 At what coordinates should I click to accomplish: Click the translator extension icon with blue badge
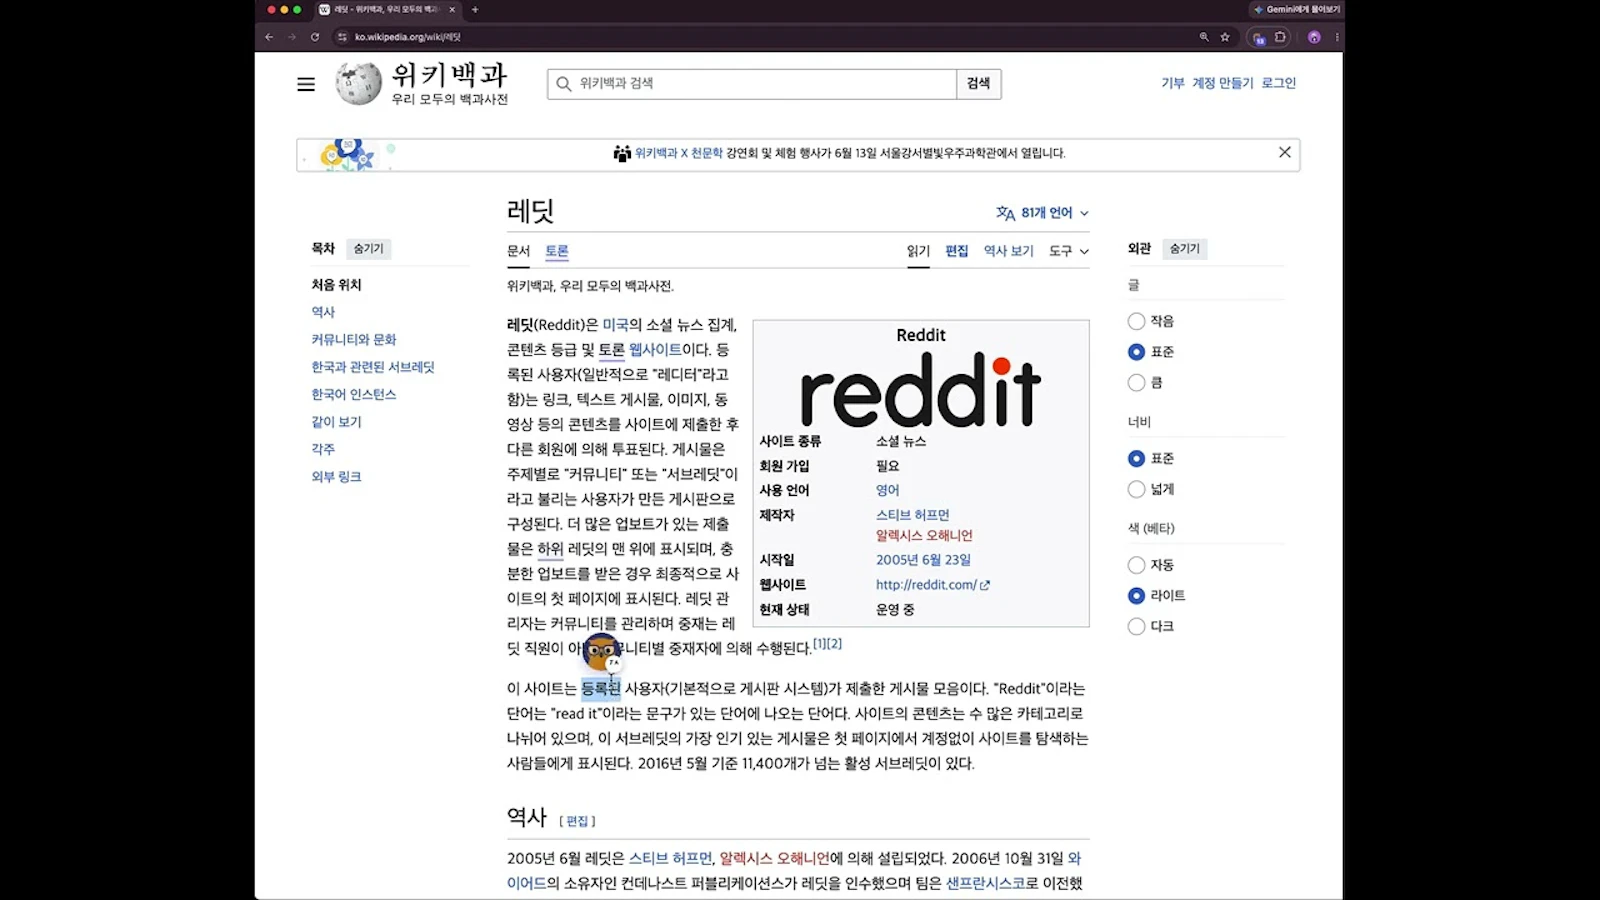click(1258, 38)
